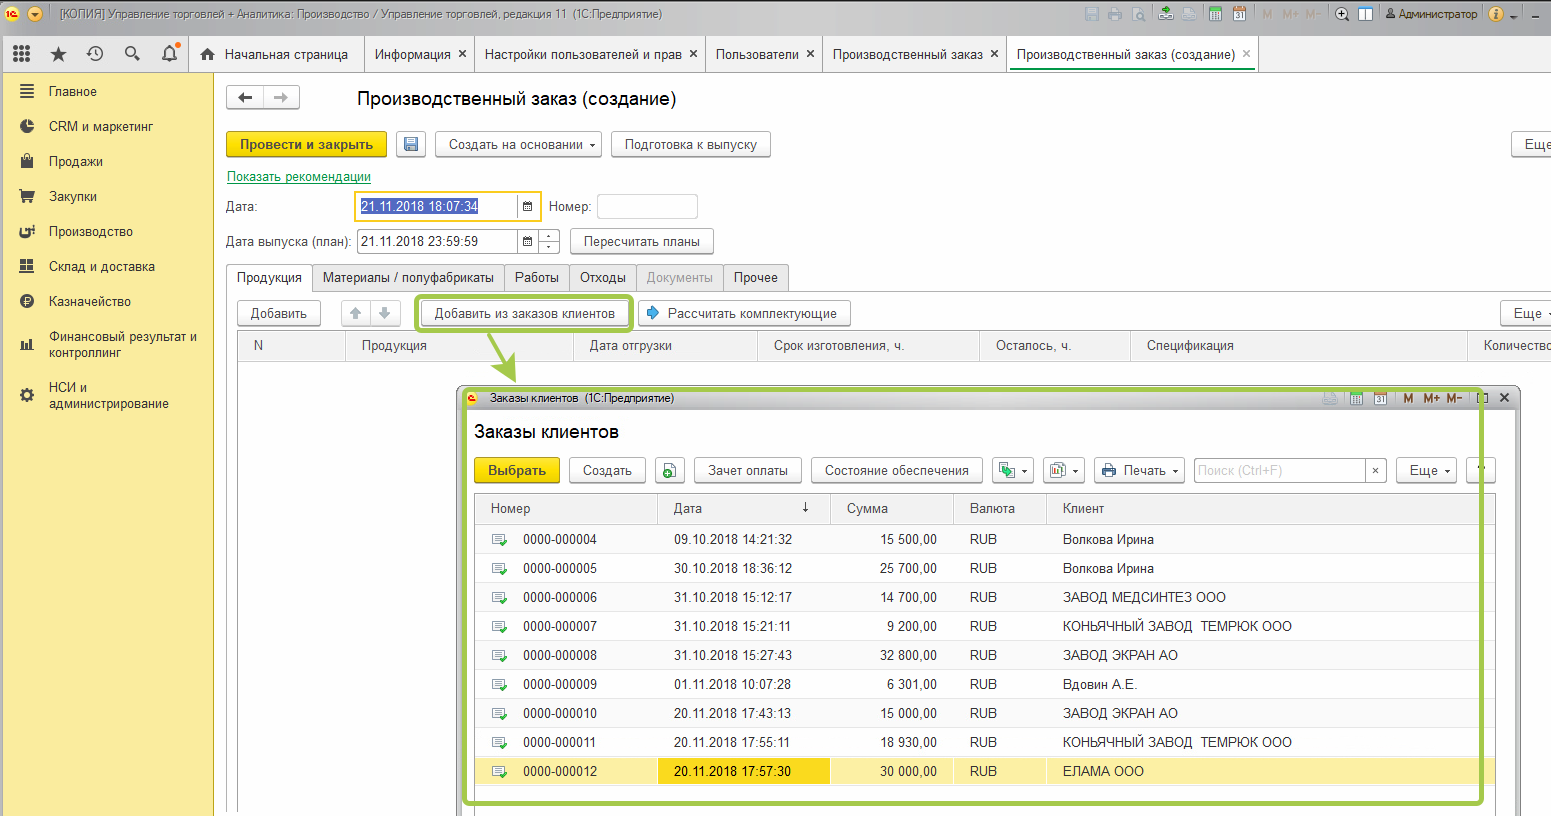Focus the Поиск (Ctrl+F) search field
Image resolution: width=1551 pixels, height=816 pixels.
(x=1279, y=471)
